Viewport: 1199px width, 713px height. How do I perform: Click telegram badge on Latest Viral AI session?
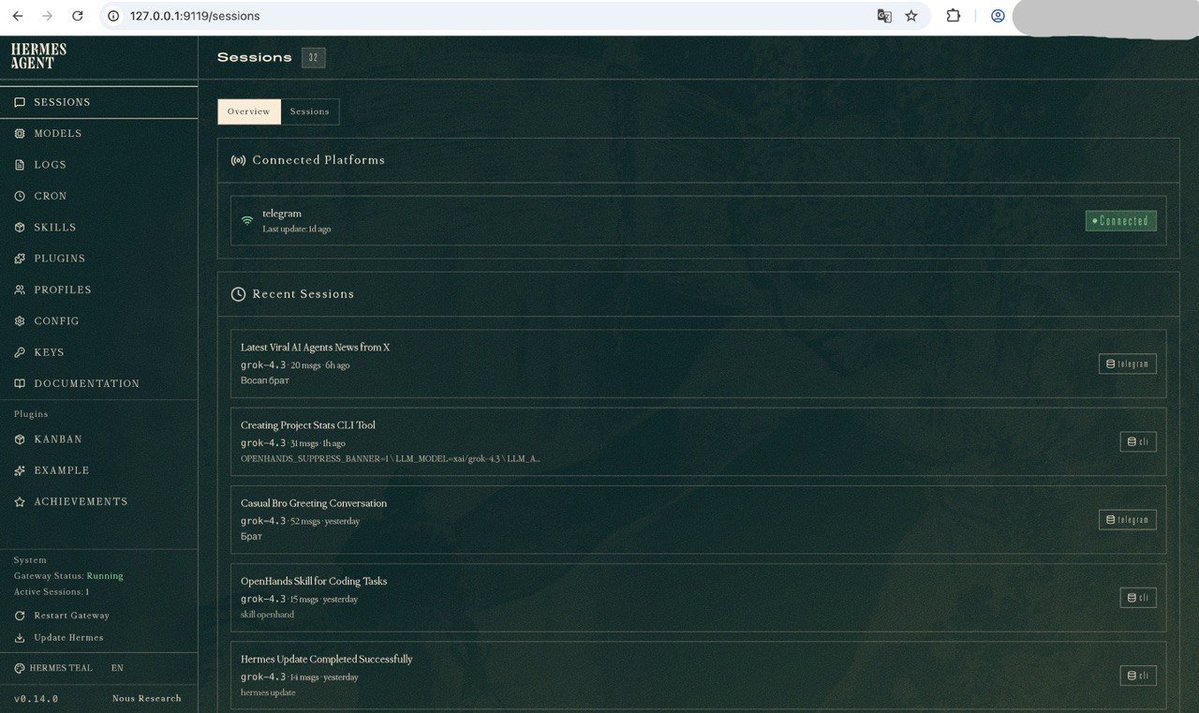(x=1128, y=364)
